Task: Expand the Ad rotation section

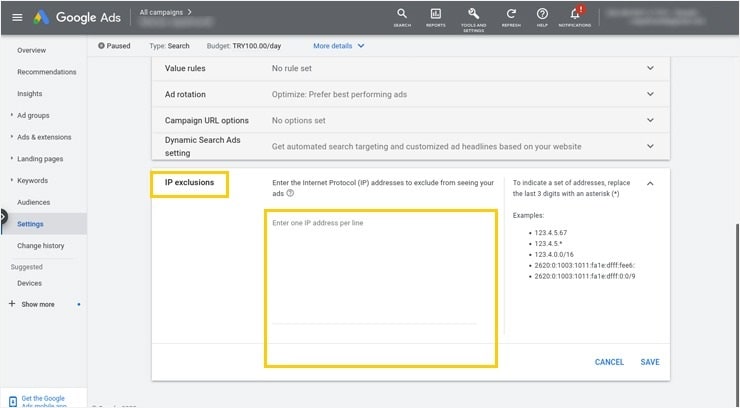Action: (x=650, y=94)
